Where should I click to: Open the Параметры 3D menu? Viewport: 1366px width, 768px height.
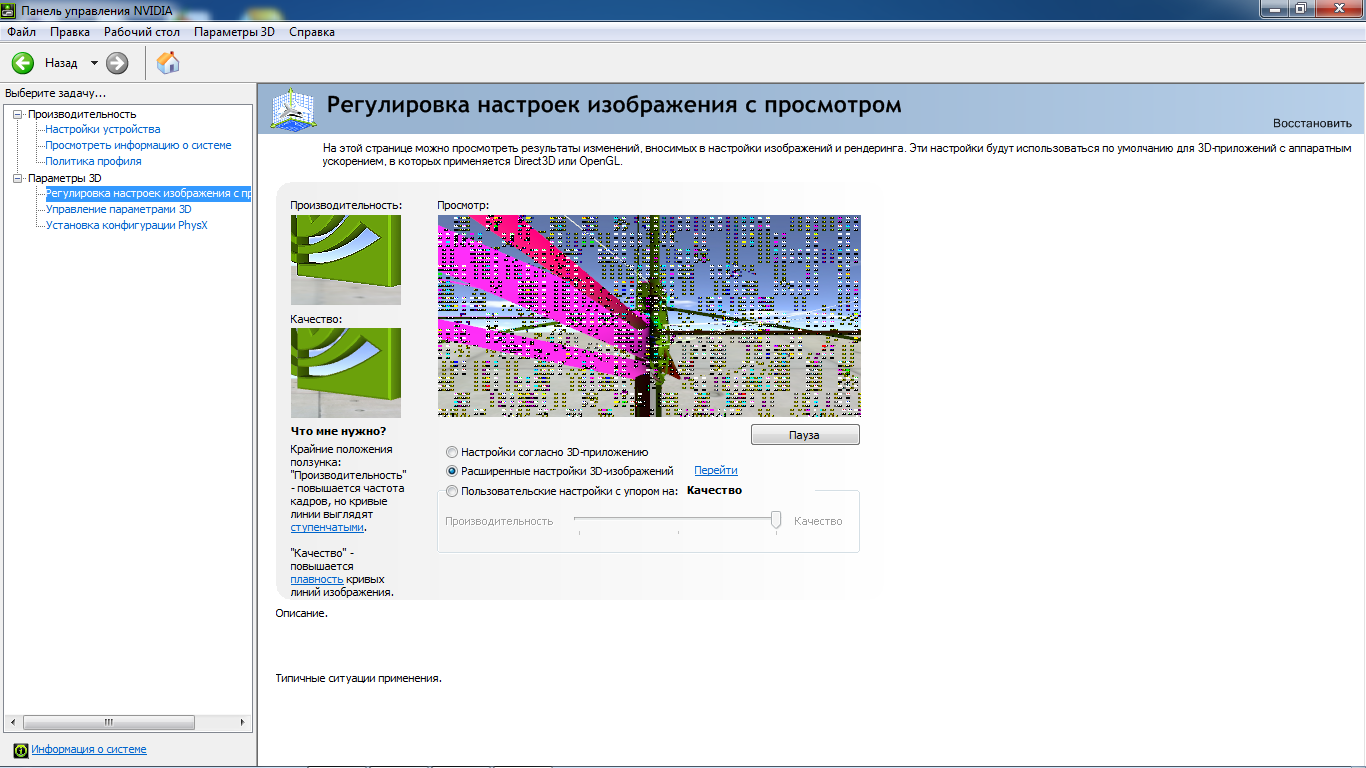tap(234, 32)
